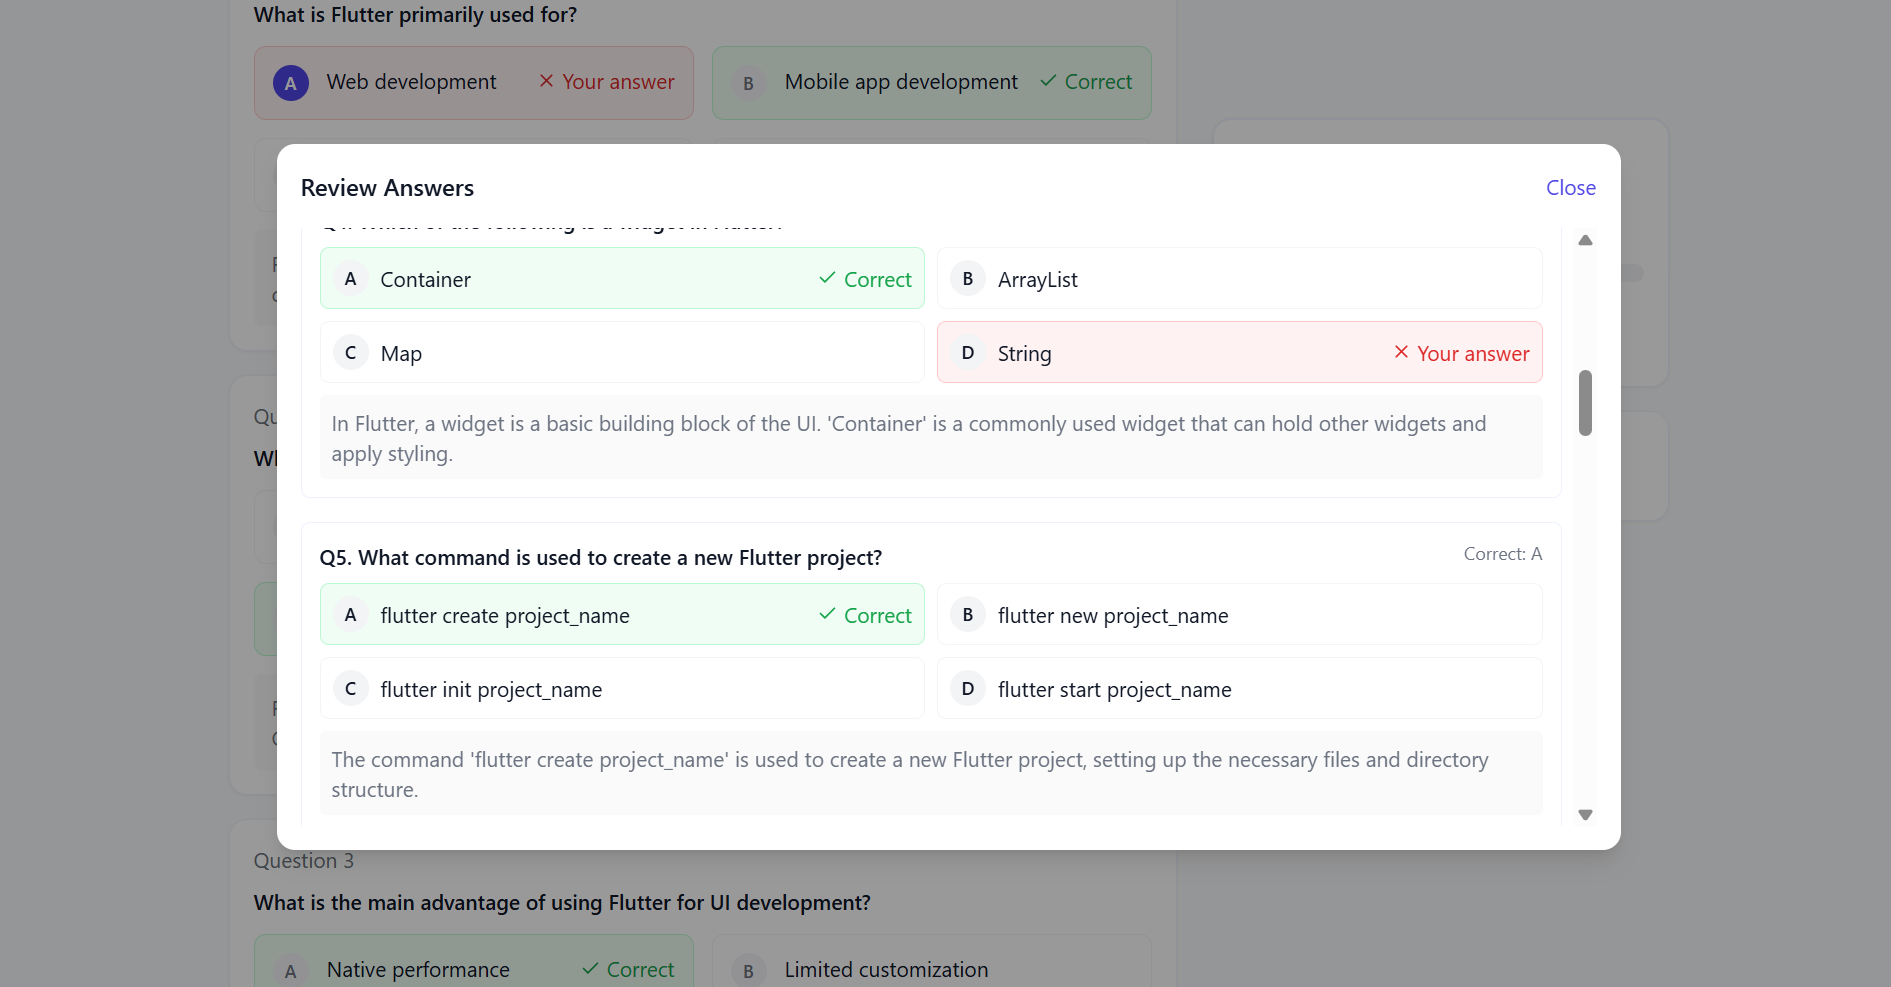Click the scroll down arrow in dialog
1891x987 pixels.
tap(1585, 815)
